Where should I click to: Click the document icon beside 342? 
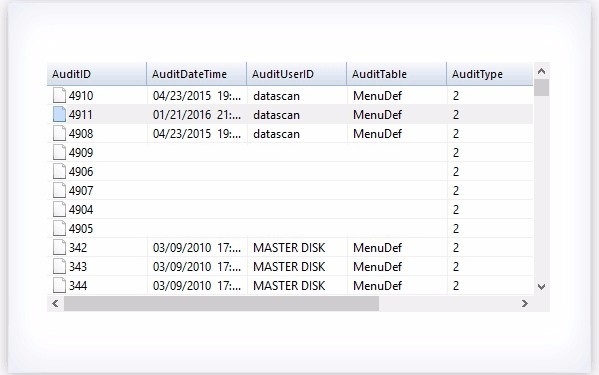point(59,247)
